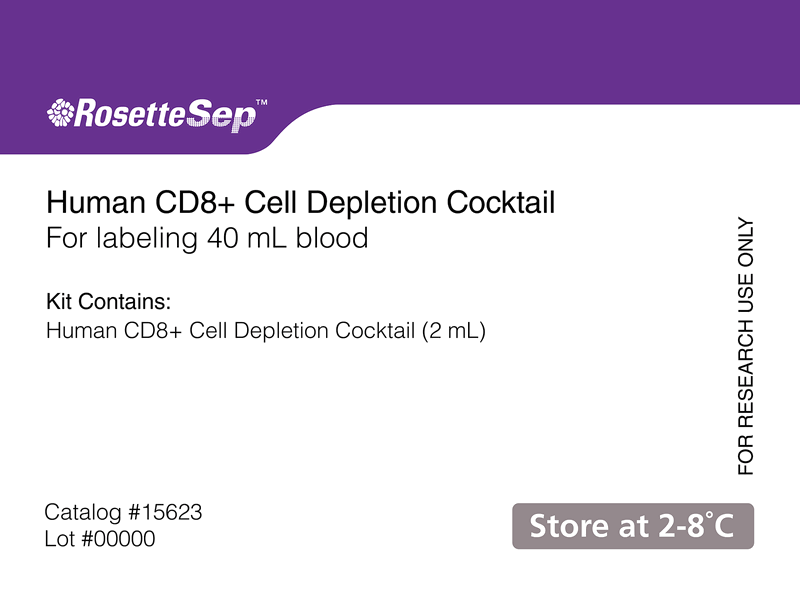
Task: Click the 'Store at 2-8°C' gray badge
Action: 633,526
